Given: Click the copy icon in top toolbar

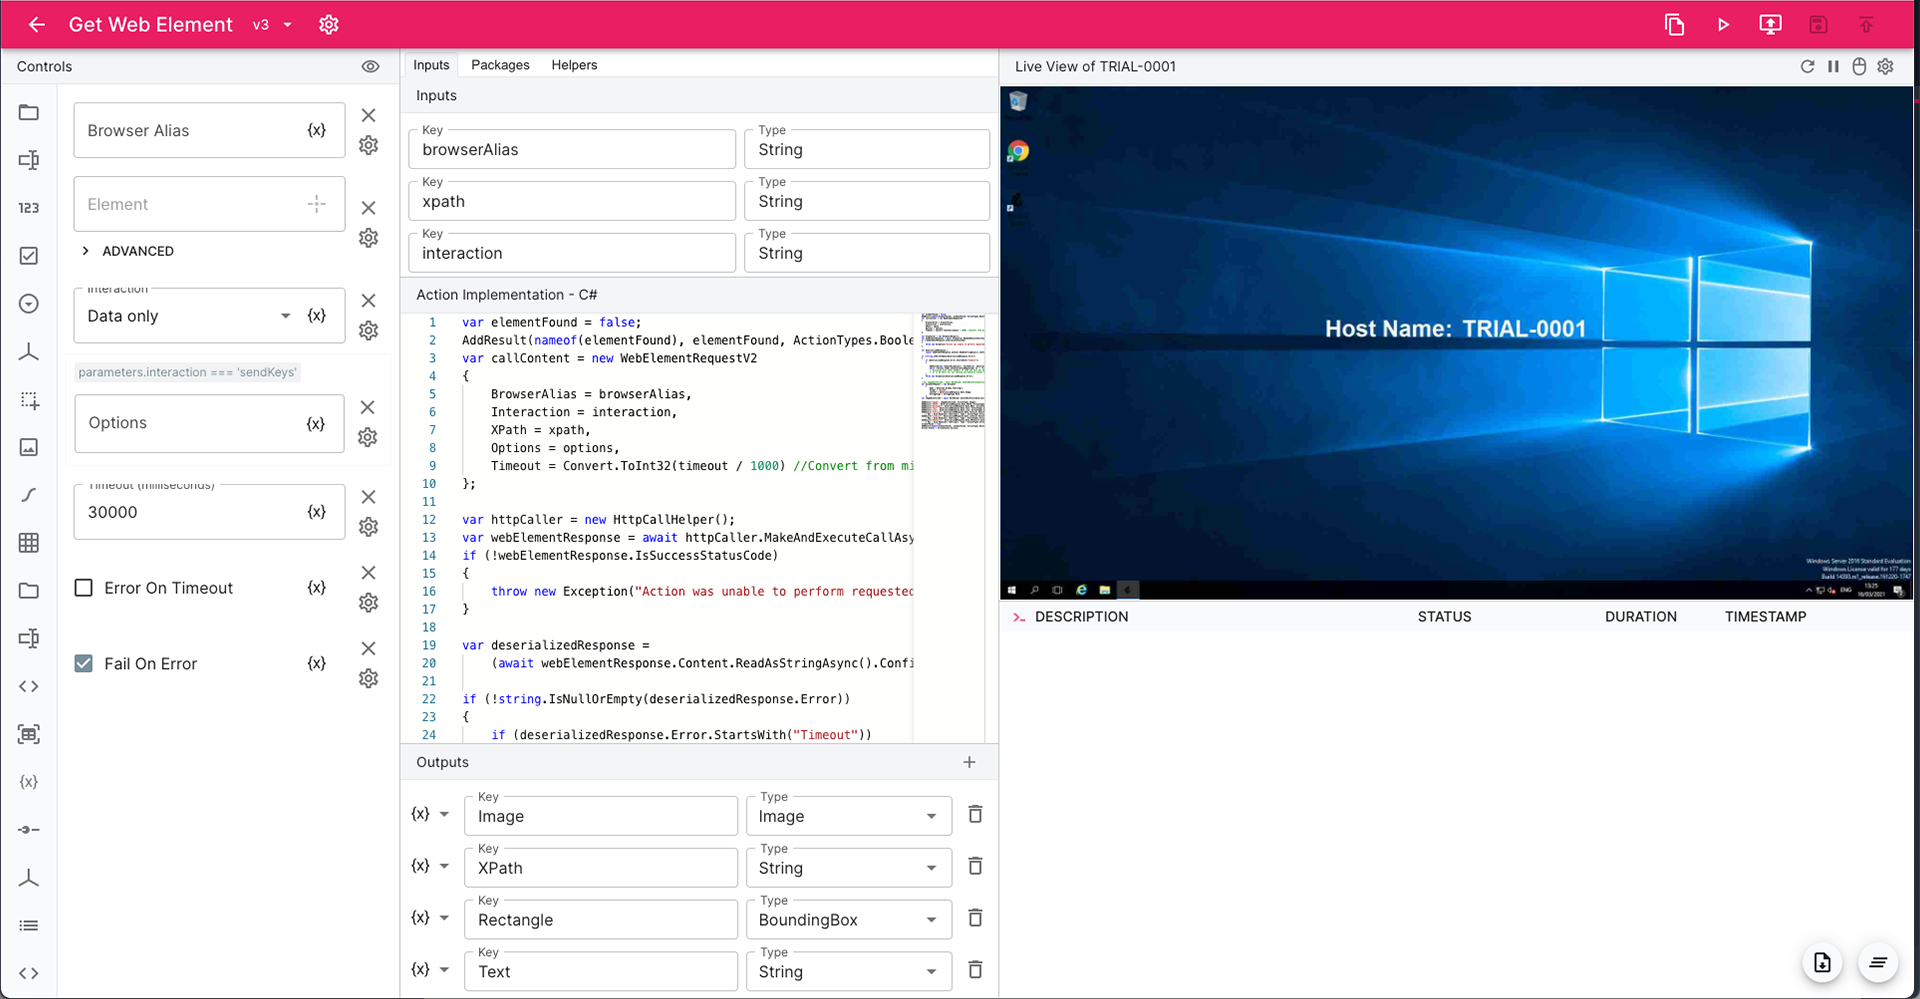Looking at the screenshot, I should [1674, 25].
